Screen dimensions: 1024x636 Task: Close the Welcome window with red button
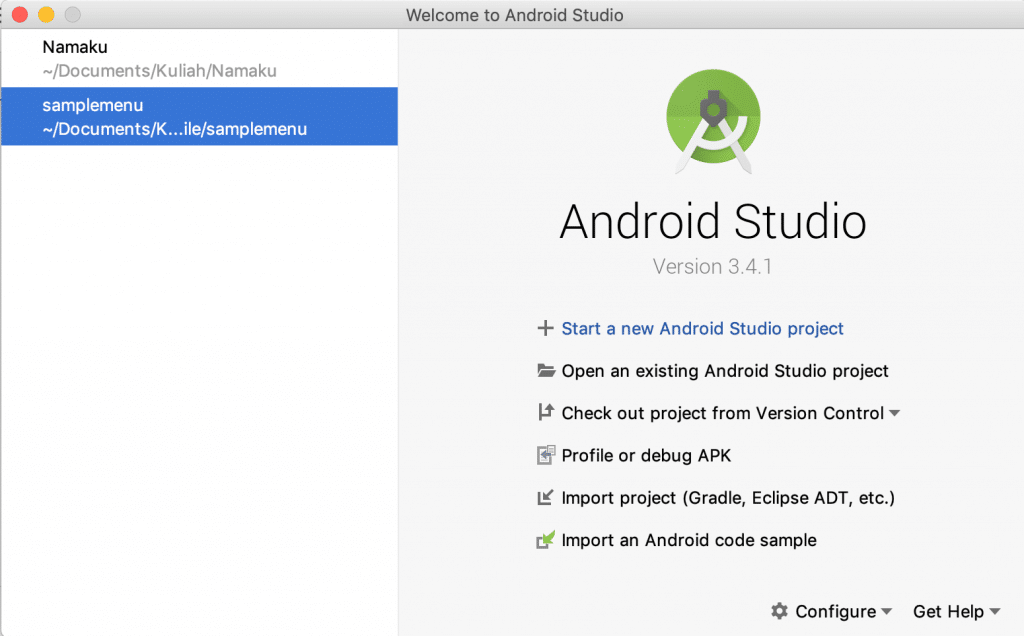click(20, 15)
